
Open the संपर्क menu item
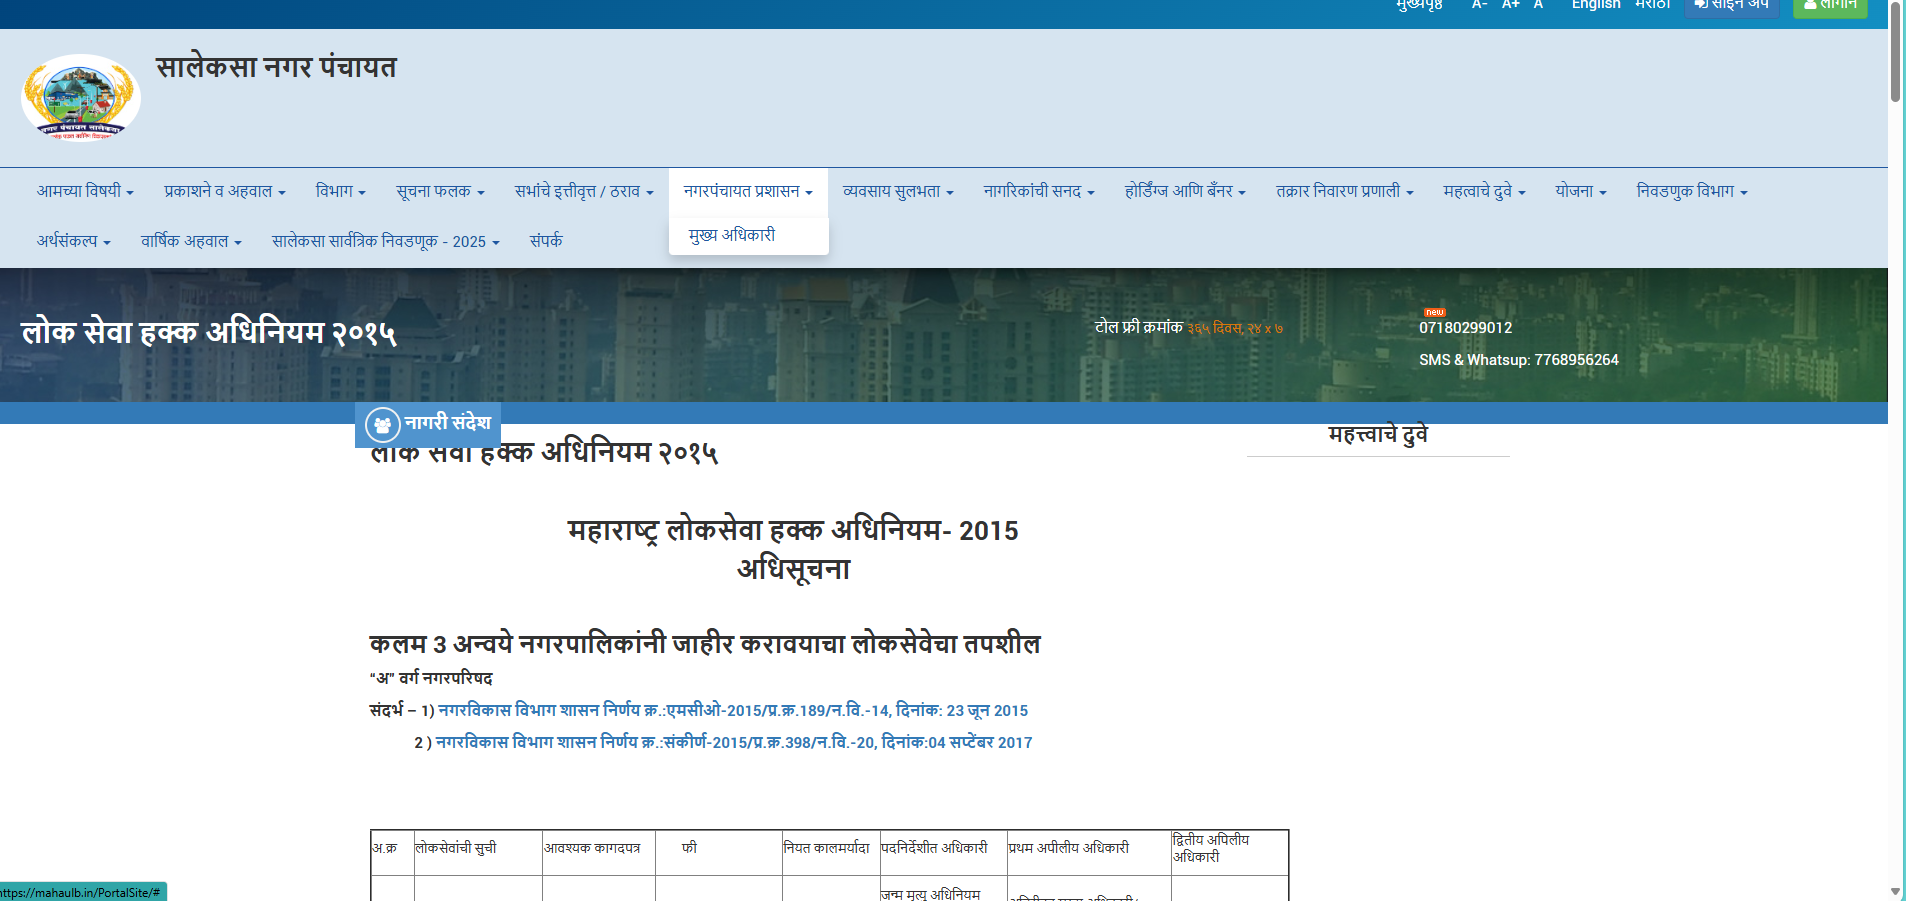click(546, 241)
